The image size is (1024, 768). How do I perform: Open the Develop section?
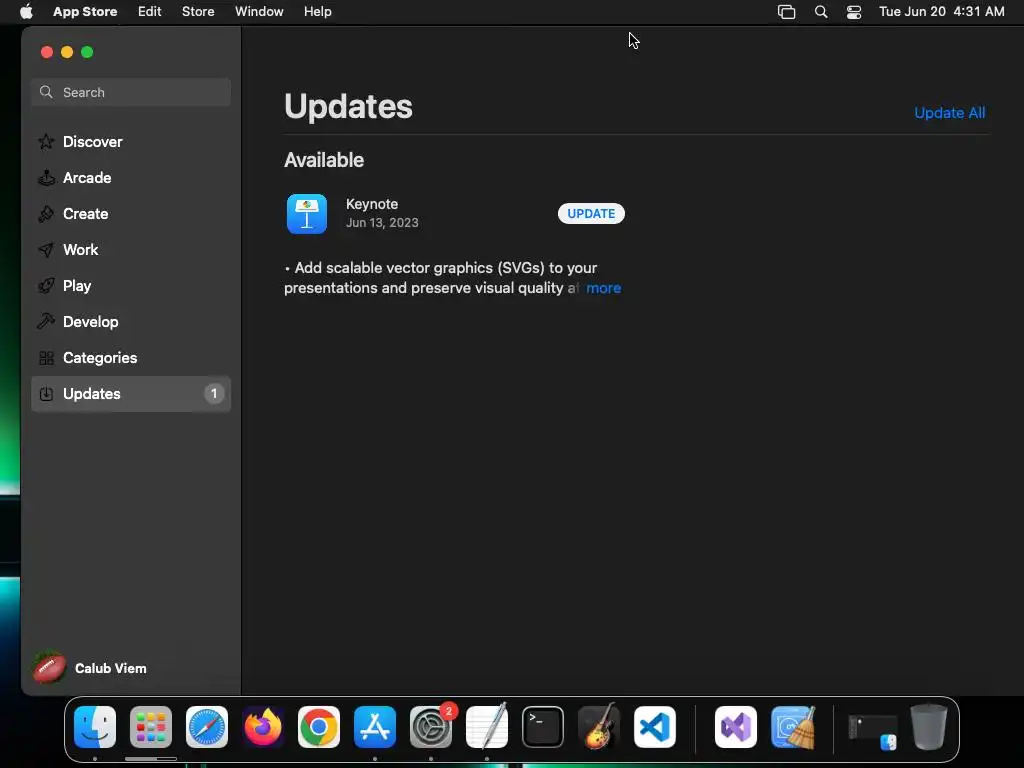coord(131,321)
